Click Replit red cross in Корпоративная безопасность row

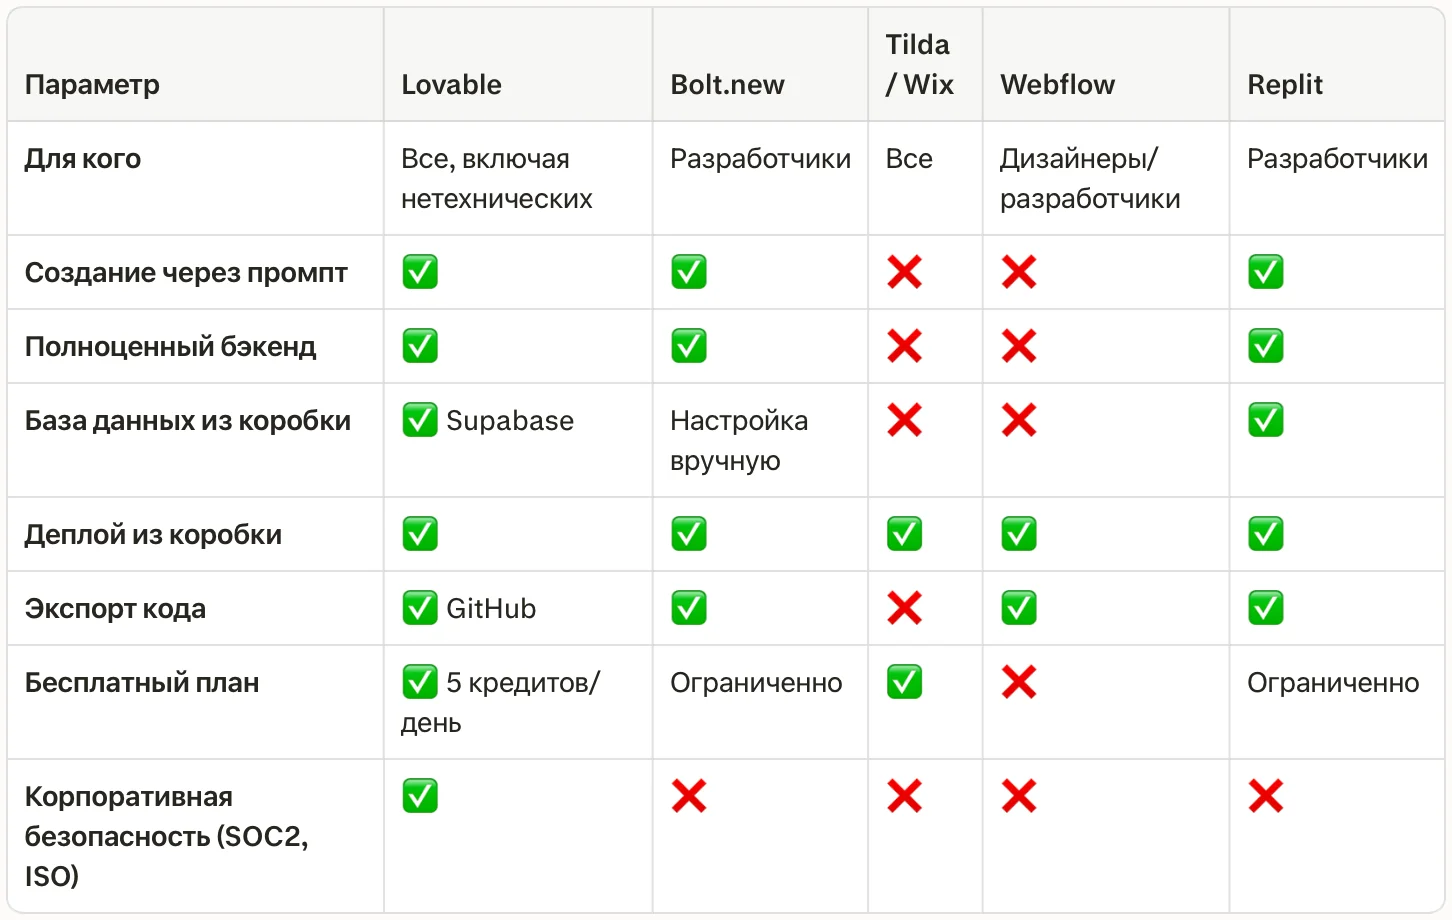point(1265,796)
